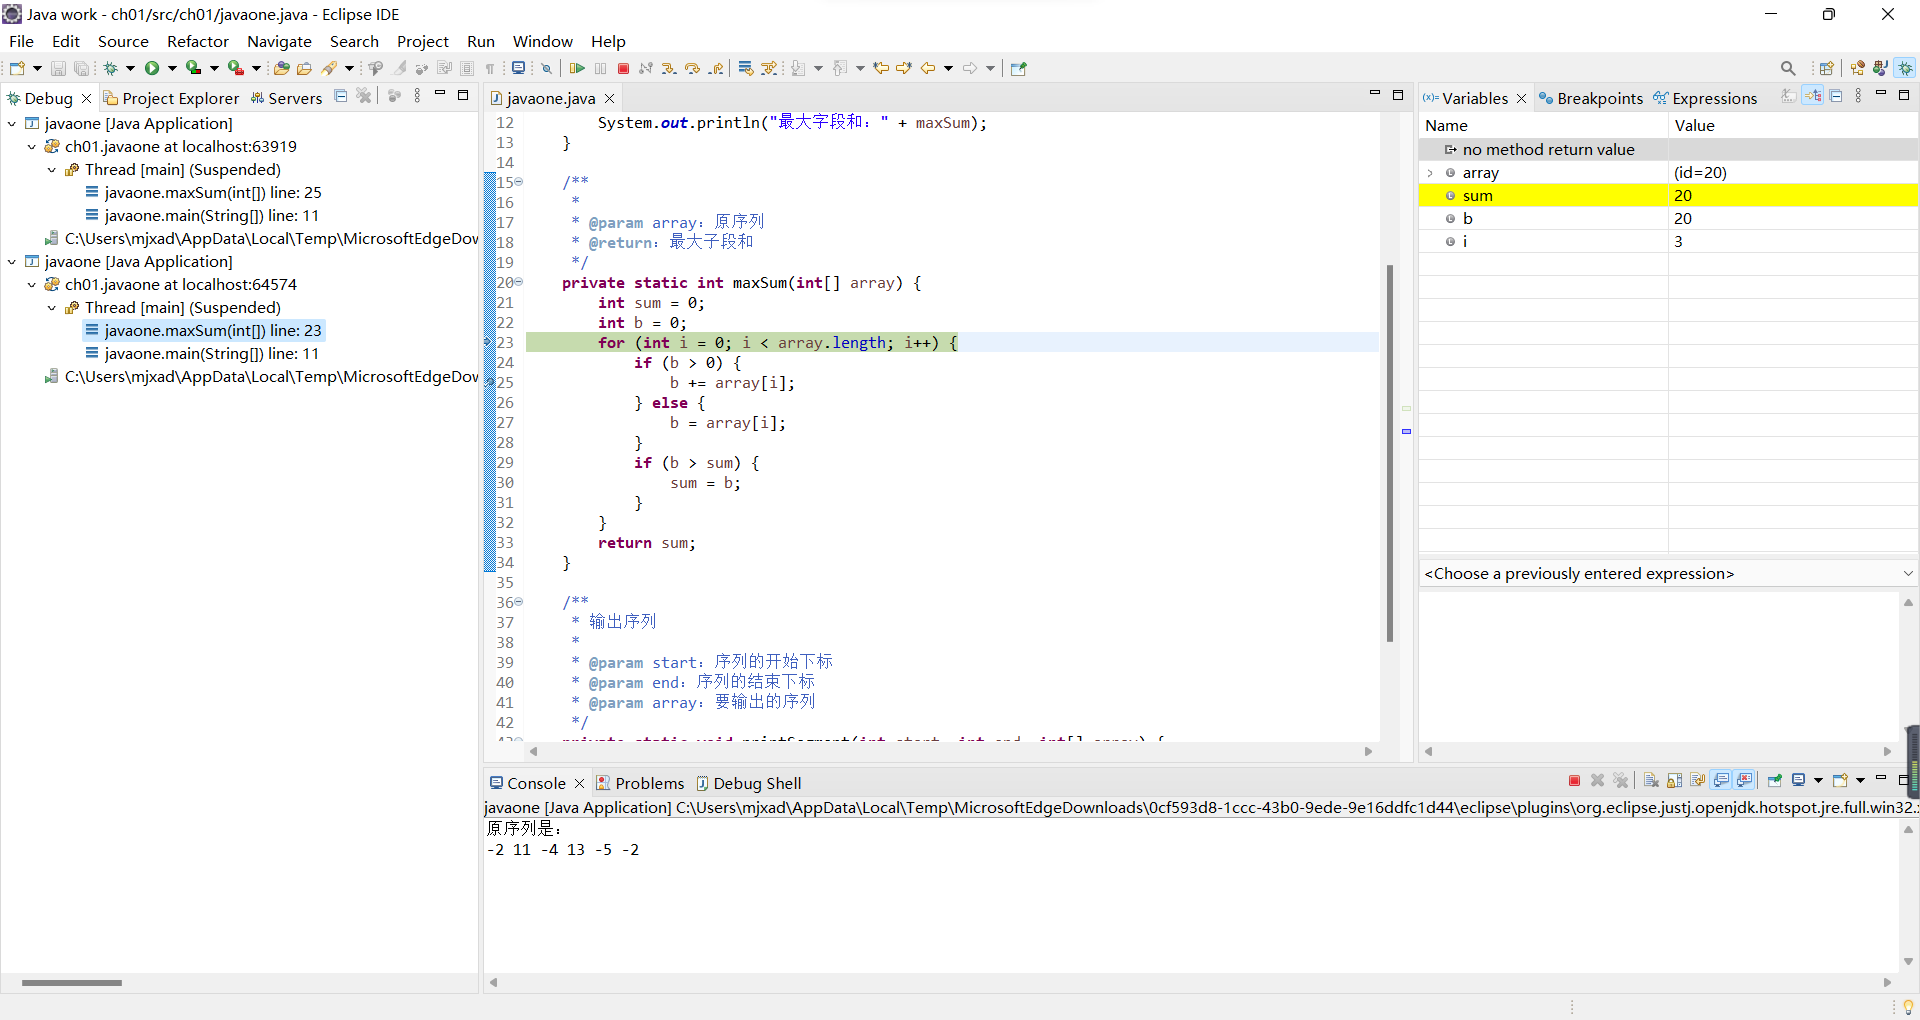Viewport: 1920px width, 1020px height.
Task: Click the New file wizard icon
Action: point(17,68)
